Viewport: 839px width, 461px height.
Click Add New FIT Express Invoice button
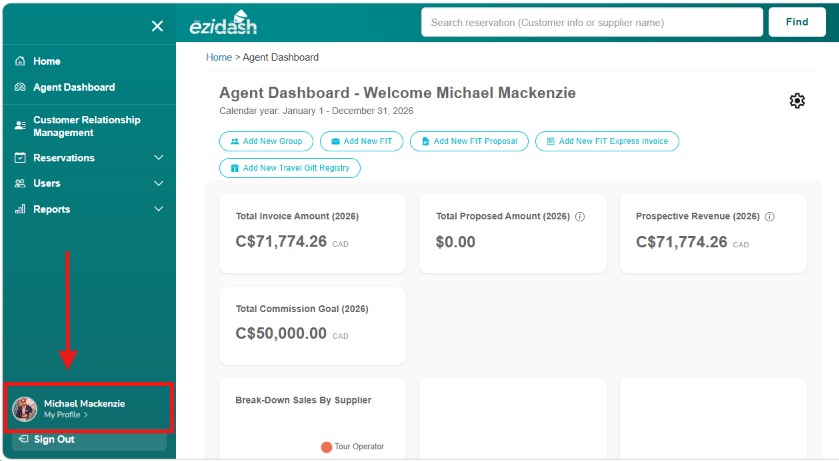607,141
